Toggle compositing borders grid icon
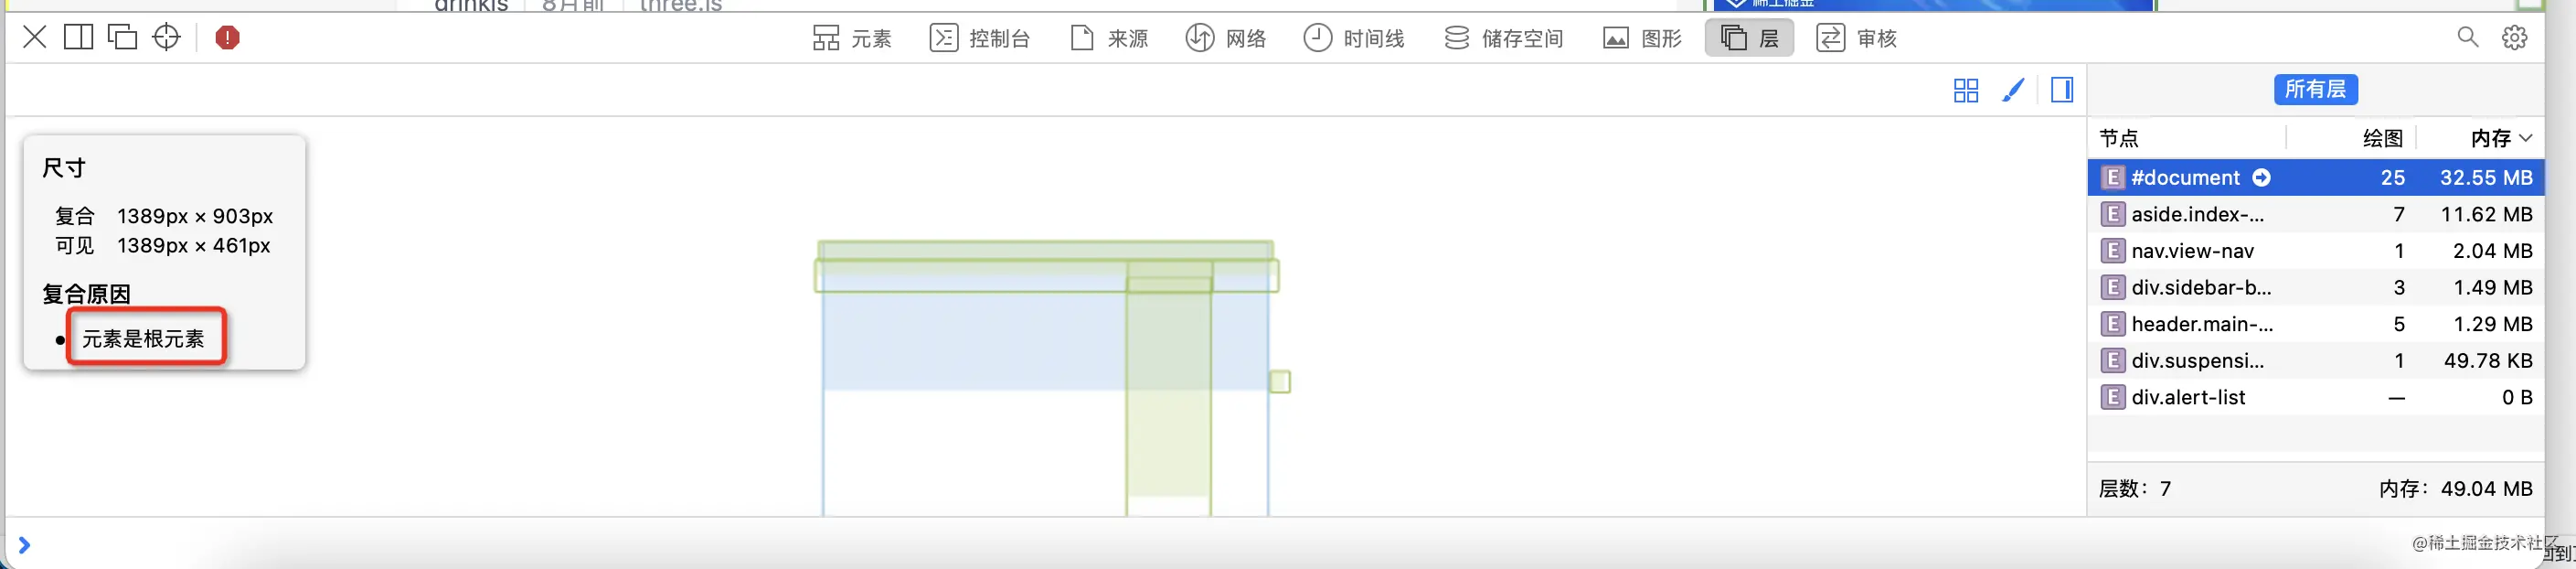This screenshot has height=569, width=2576. click(x=1966, y=90)
